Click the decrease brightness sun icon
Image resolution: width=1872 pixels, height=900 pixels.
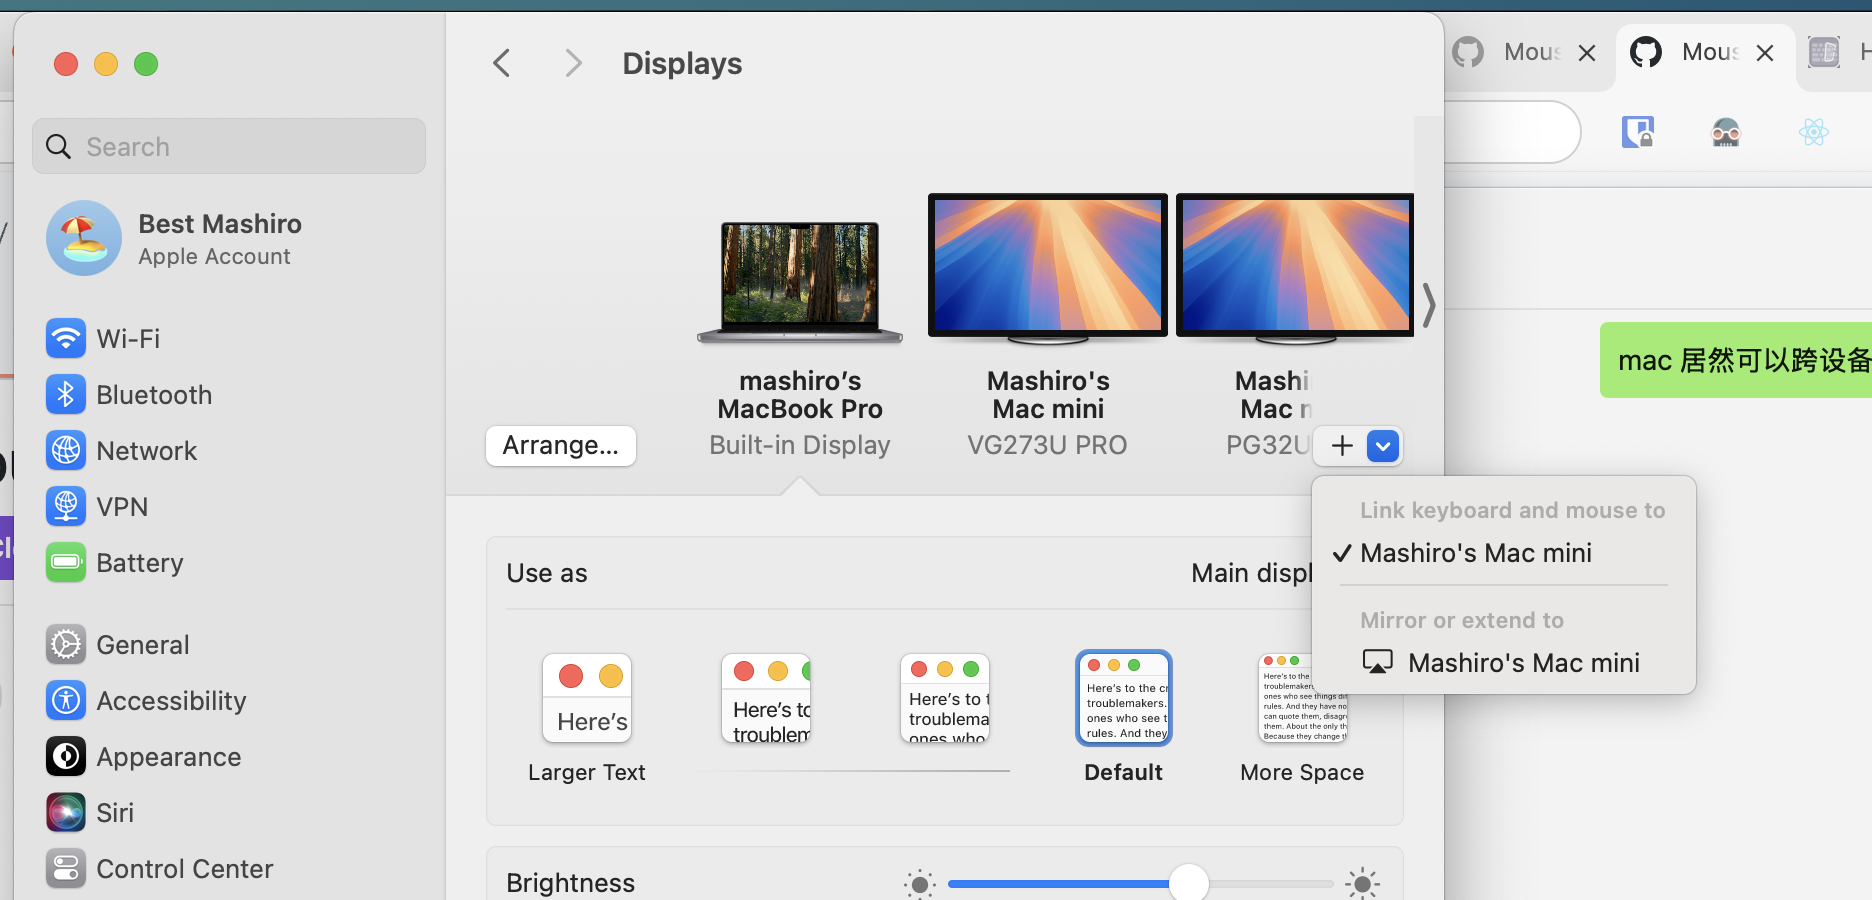click(920, 884)
